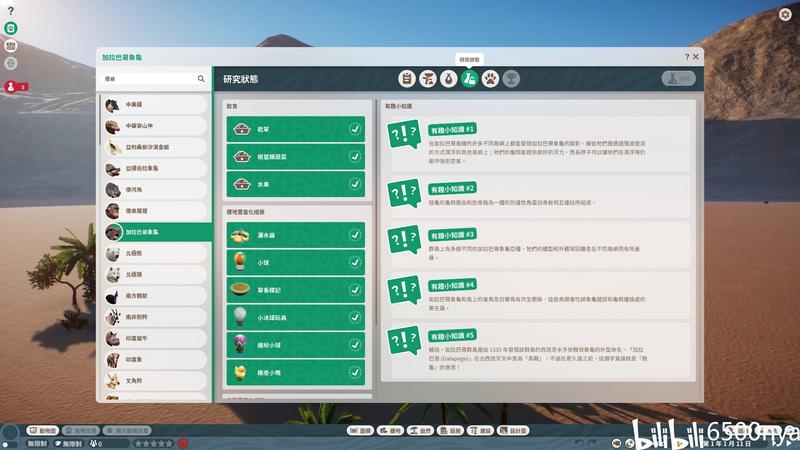
Task: Open the 建設 build menu
Action: [x=480, y=431]
